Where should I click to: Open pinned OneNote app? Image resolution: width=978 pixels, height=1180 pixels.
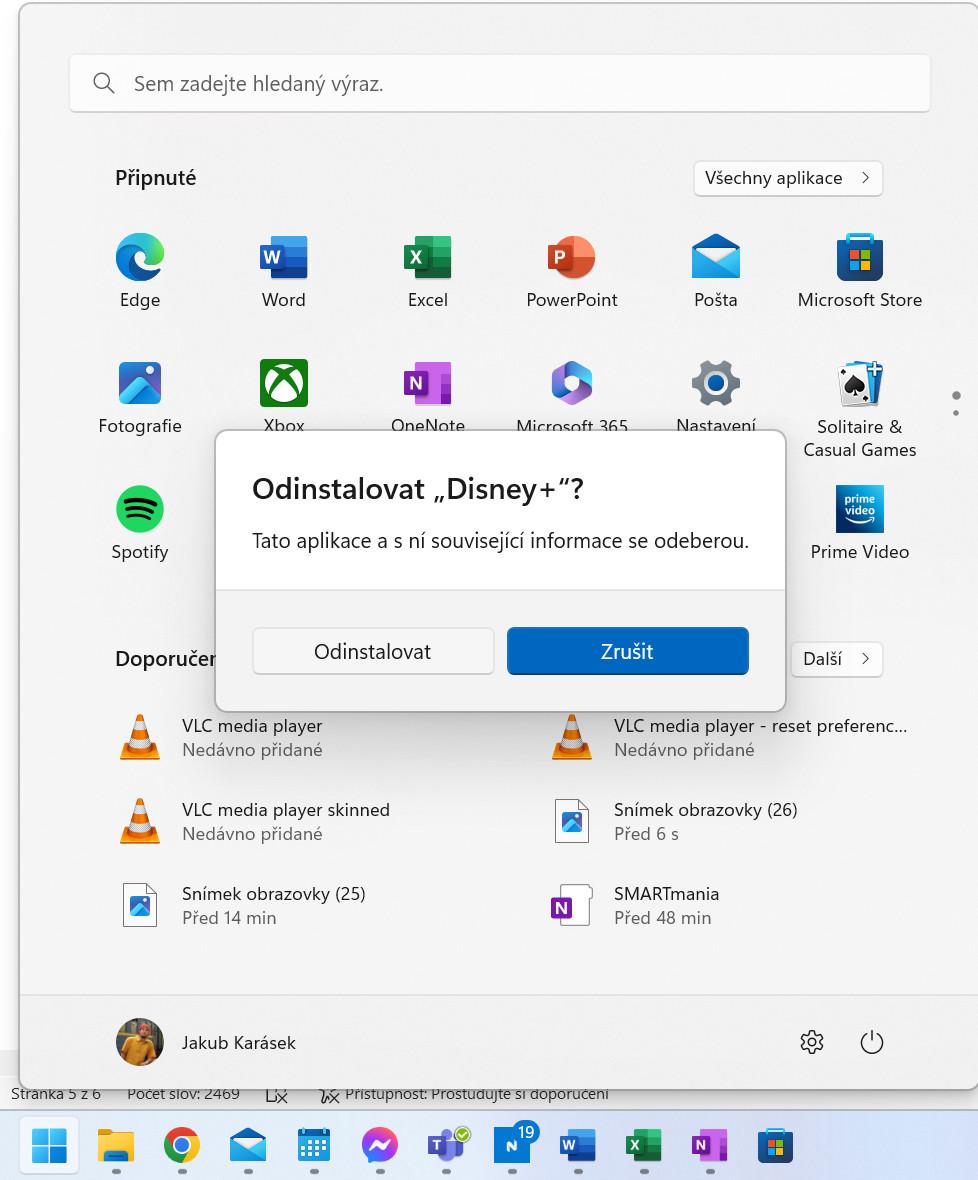click(x=427, y=394)
